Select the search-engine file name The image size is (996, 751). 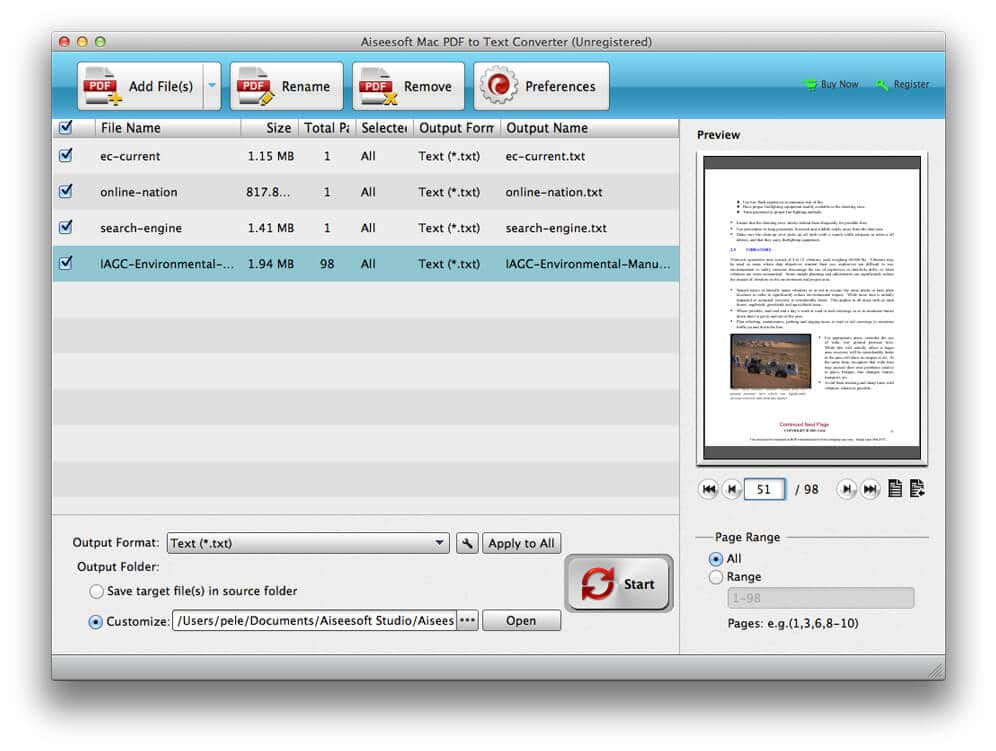(141, 228)
